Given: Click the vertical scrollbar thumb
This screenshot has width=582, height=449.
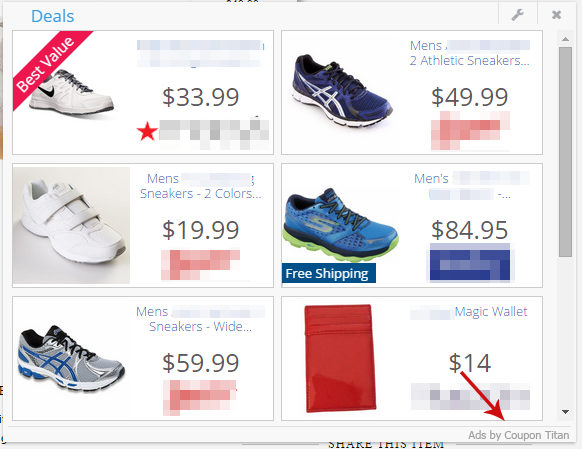Looking at the screenshot, I should (x=565, y=151).
